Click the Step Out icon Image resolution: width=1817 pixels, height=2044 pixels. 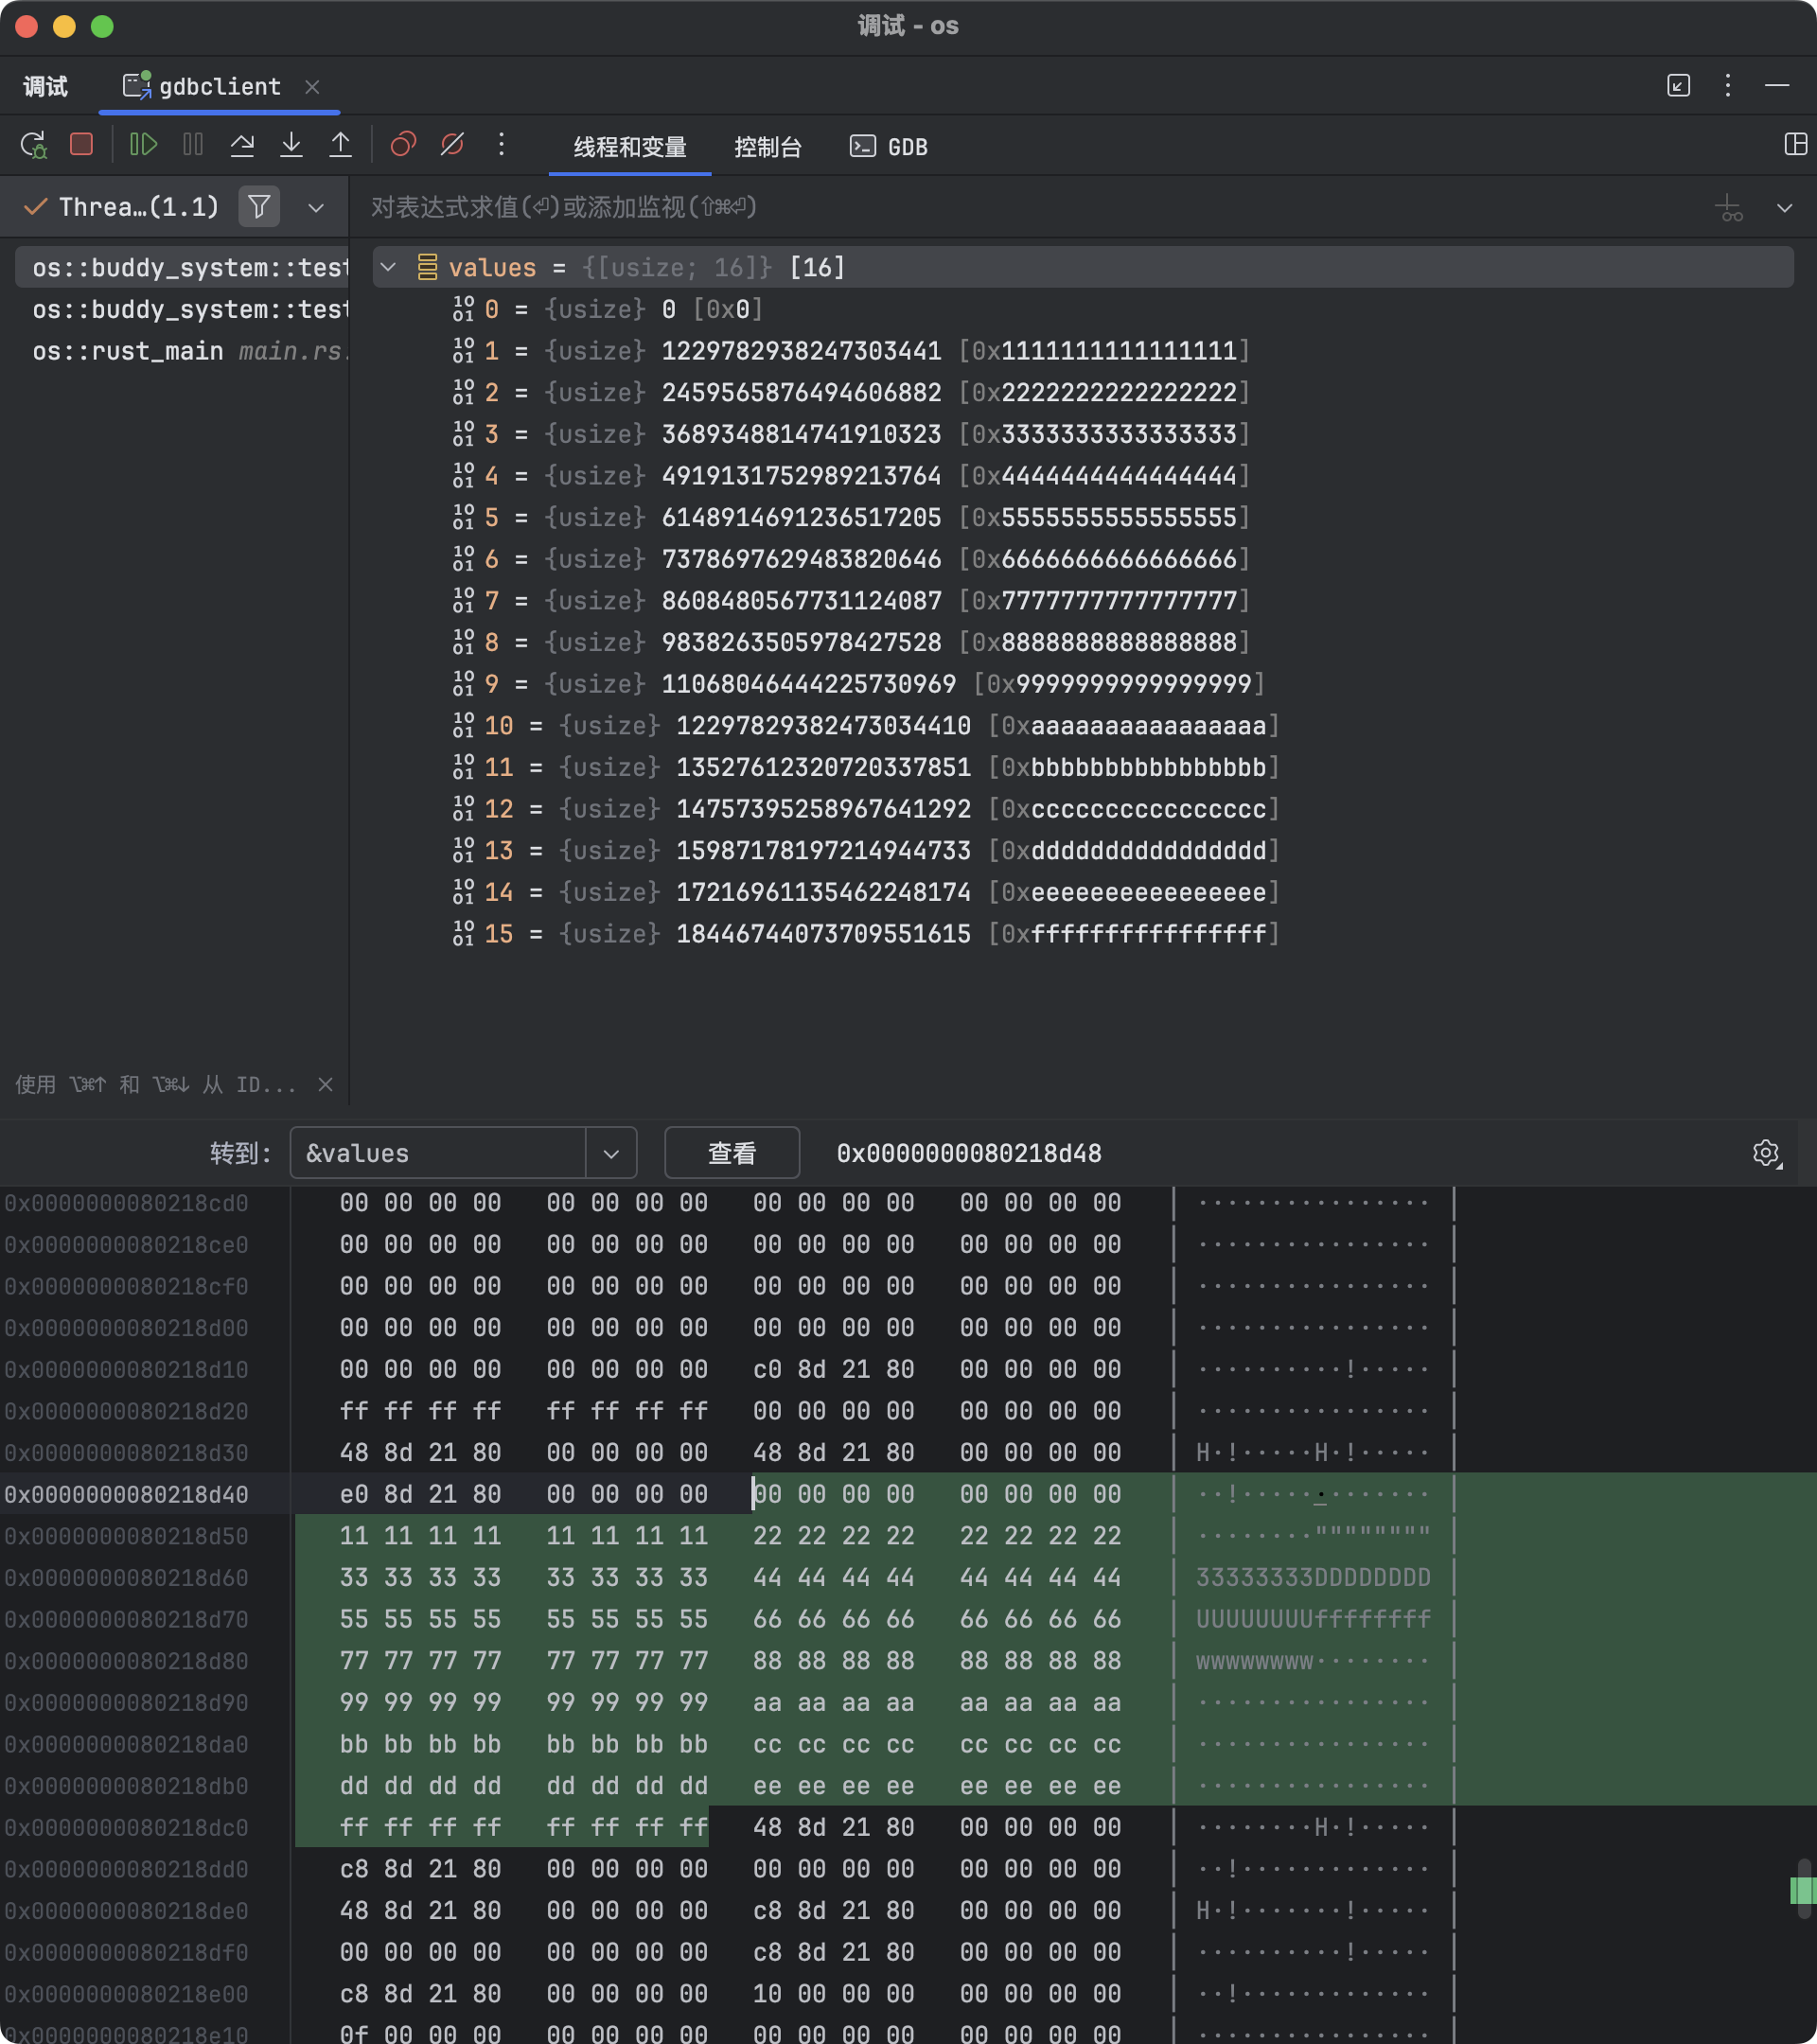(340, 146)
